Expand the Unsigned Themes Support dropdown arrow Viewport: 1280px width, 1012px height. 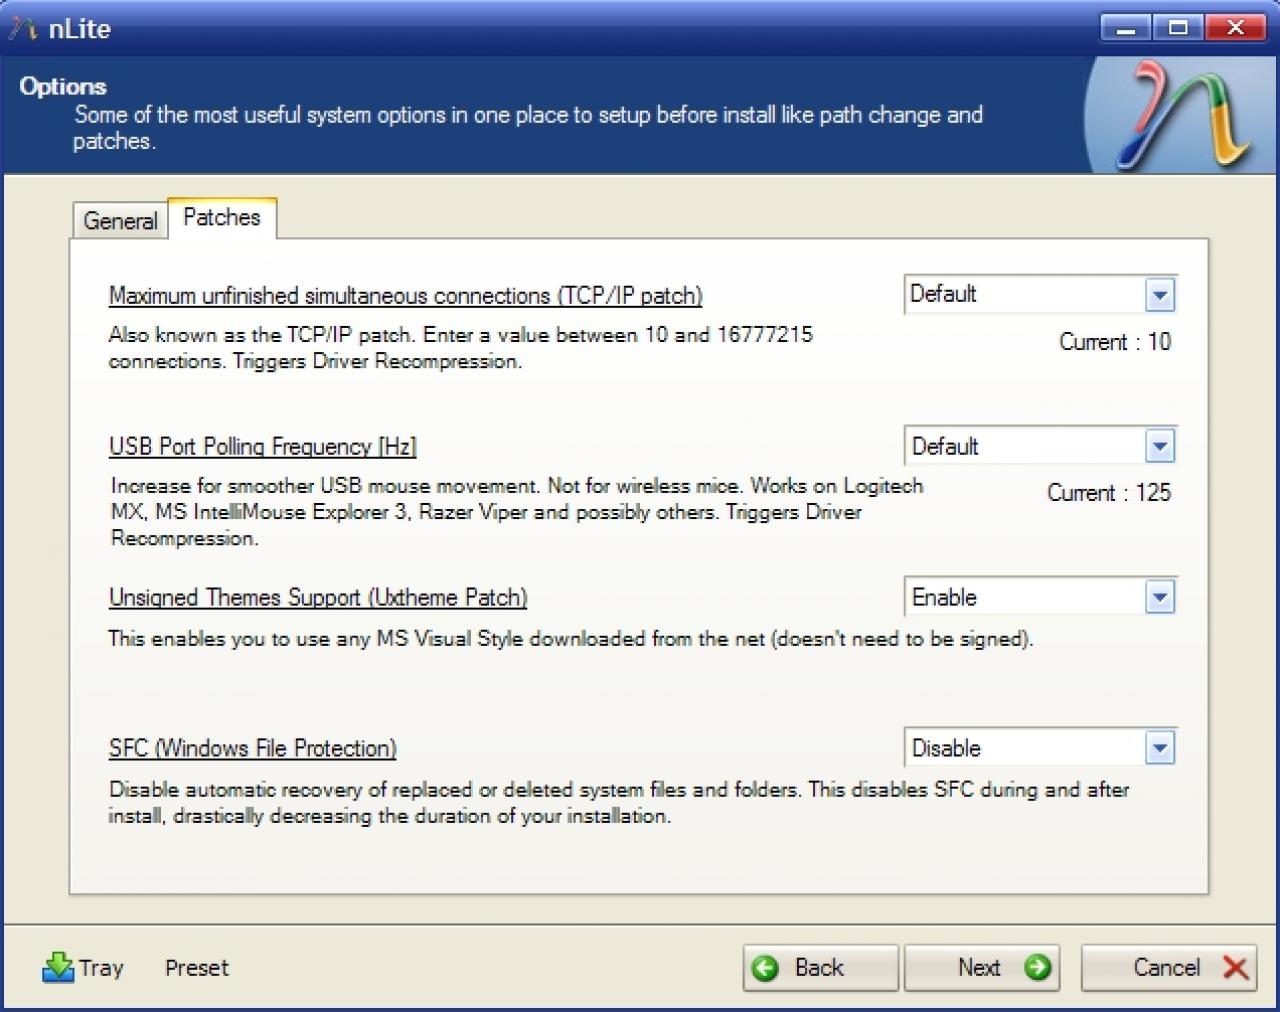point(1159,598)
